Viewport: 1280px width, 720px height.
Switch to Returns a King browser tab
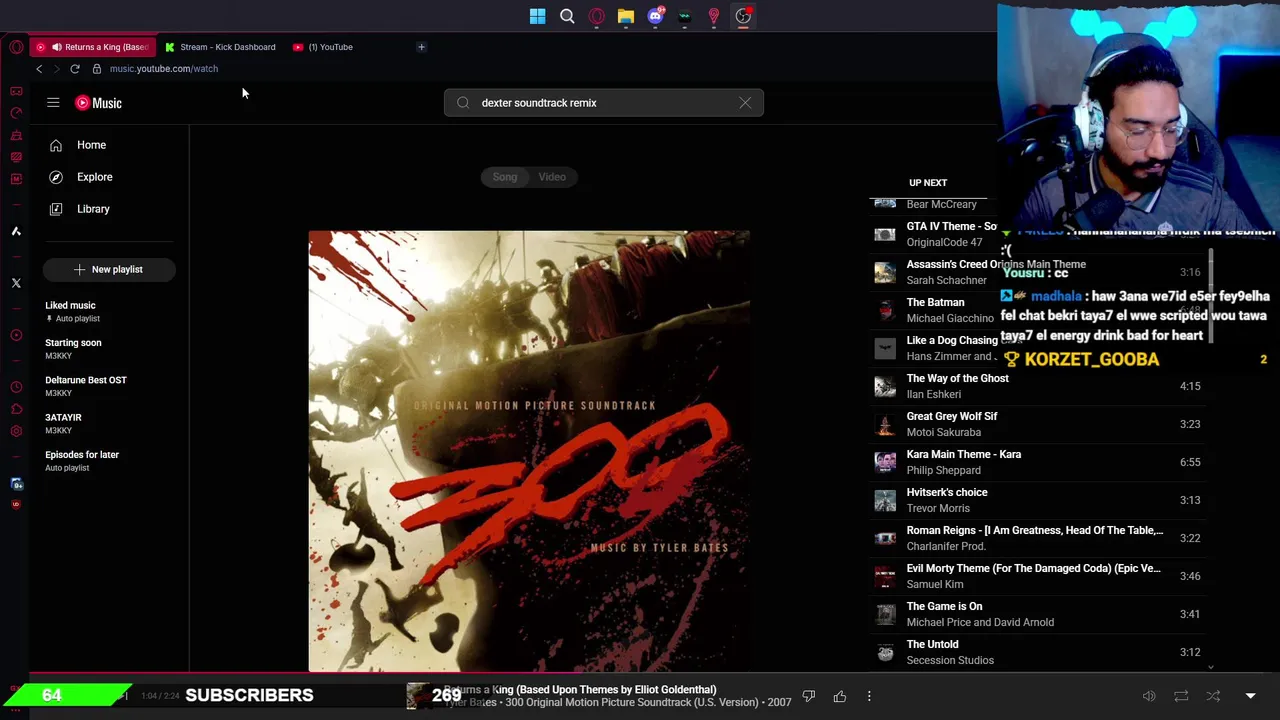(92, 47)
